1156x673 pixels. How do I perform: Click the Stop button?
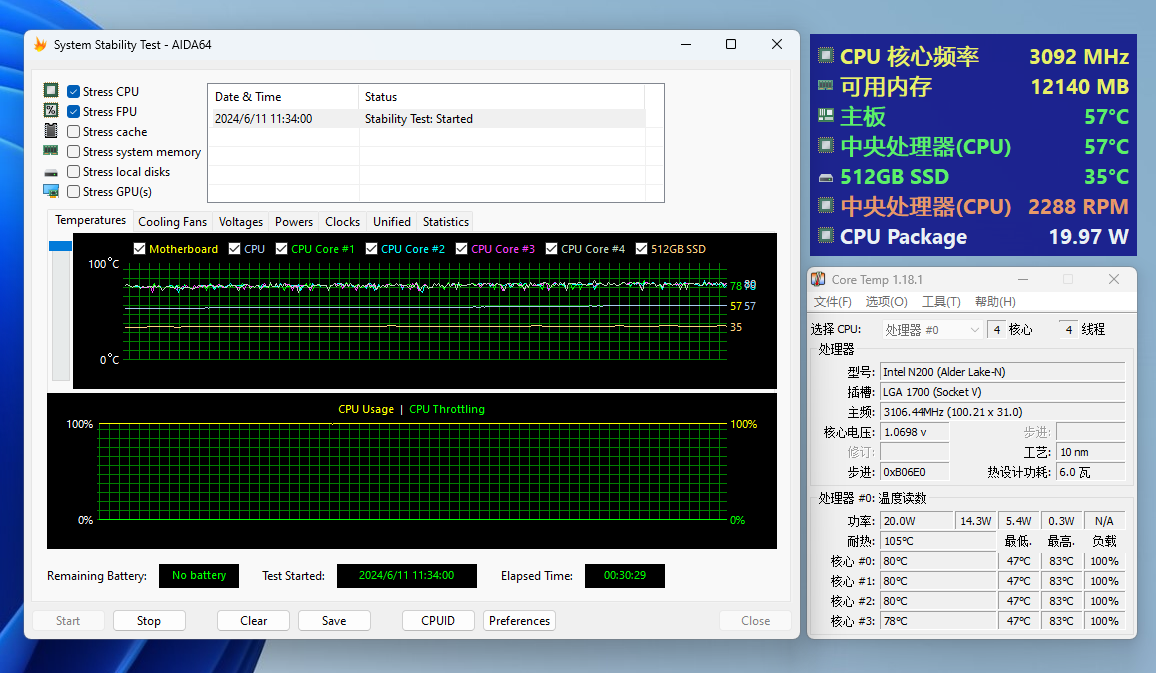149,621
